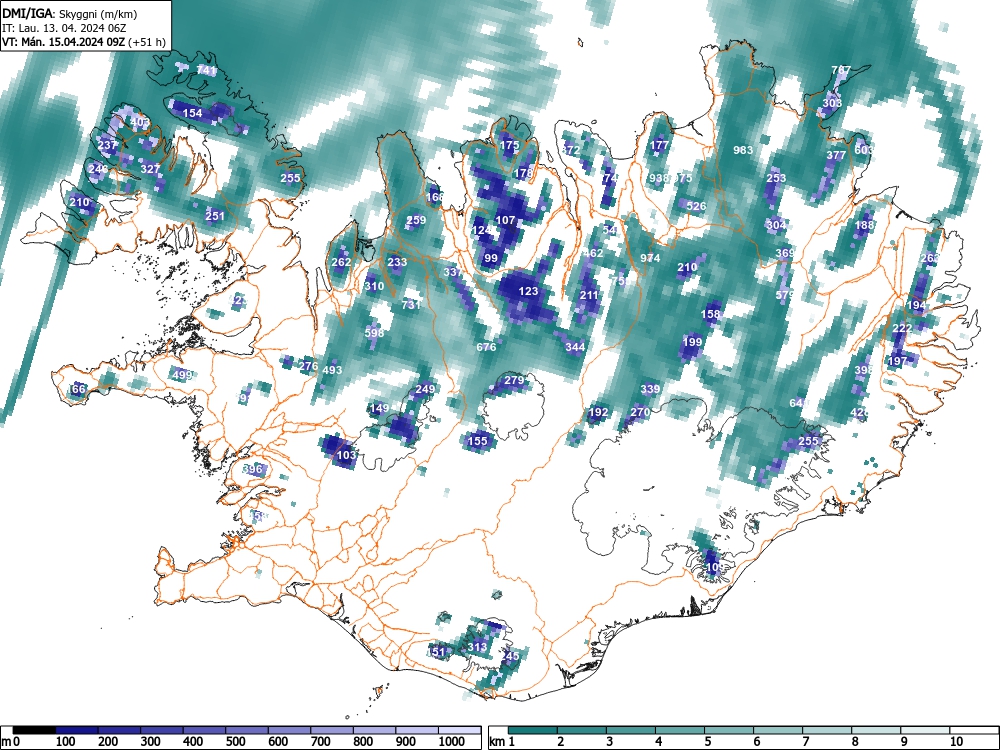
Task: Click the visibility value 499
Action: coord(182,375)
